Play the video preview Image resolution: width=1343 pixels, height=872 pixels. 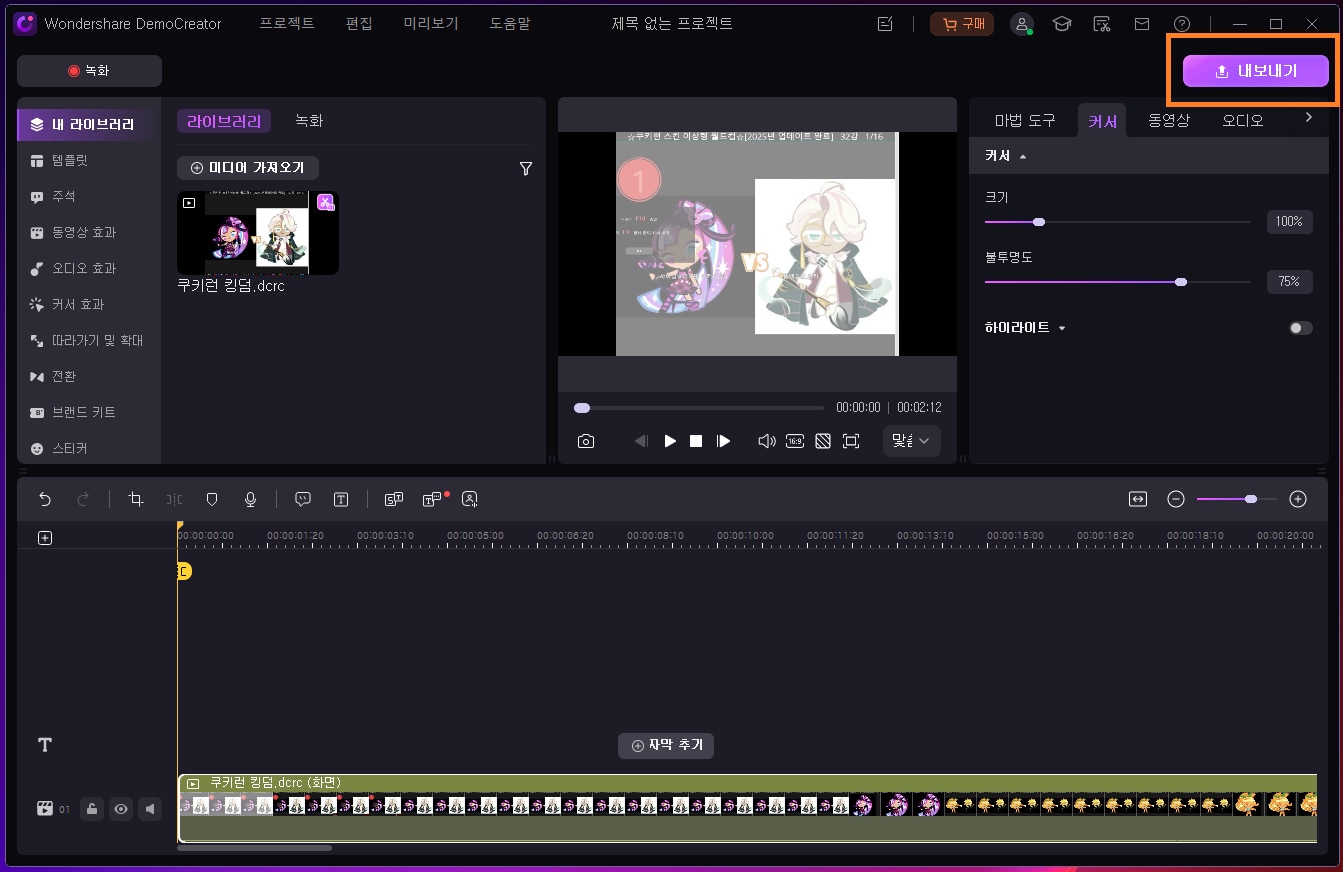[x=670, y=441]
